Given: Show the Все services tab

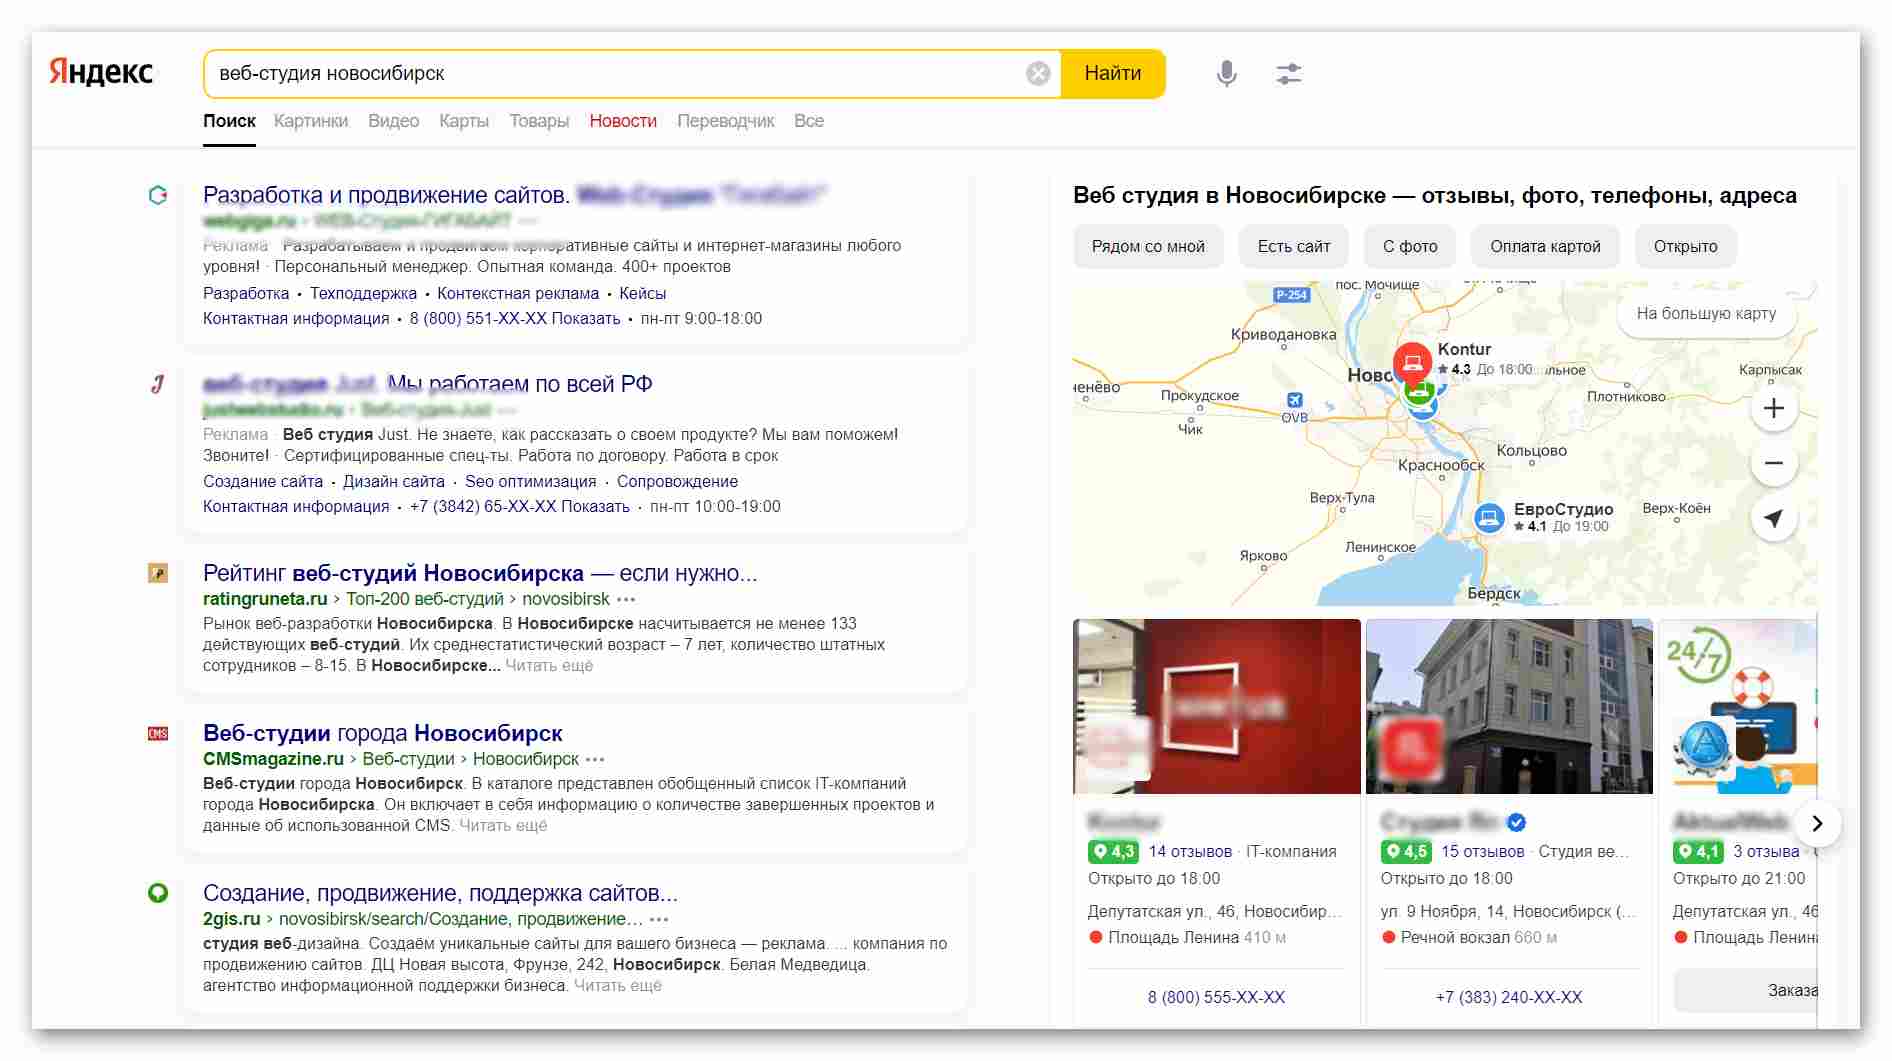Looking at the screenshot, I should point(809,121).
